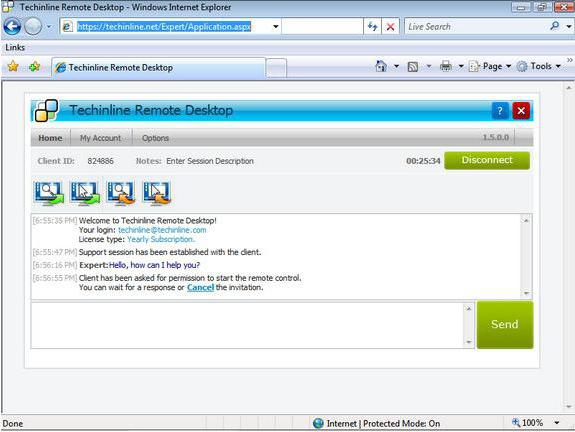Click the Links toolbar label

(x=15, y=47)
